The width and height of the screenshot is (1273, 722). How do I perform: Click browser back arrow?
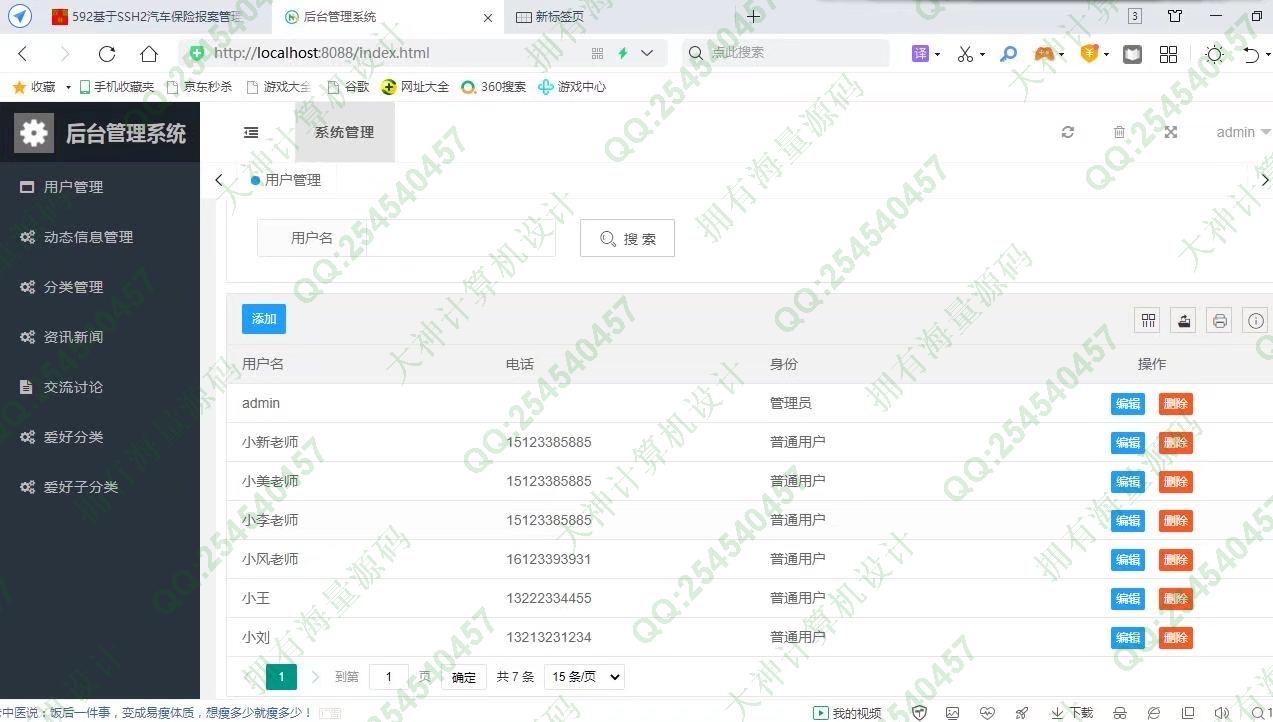tap(23, 54)
